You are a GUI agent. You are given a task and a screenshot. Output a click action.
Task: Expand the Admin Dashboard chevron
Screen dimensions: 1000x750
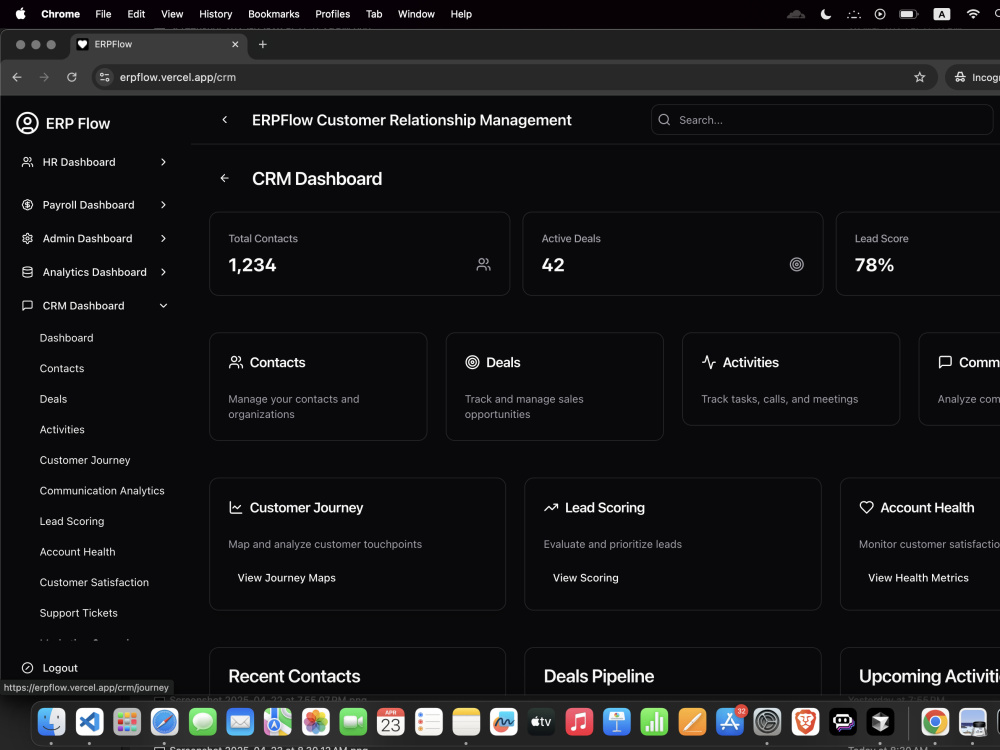click(163, 239)
